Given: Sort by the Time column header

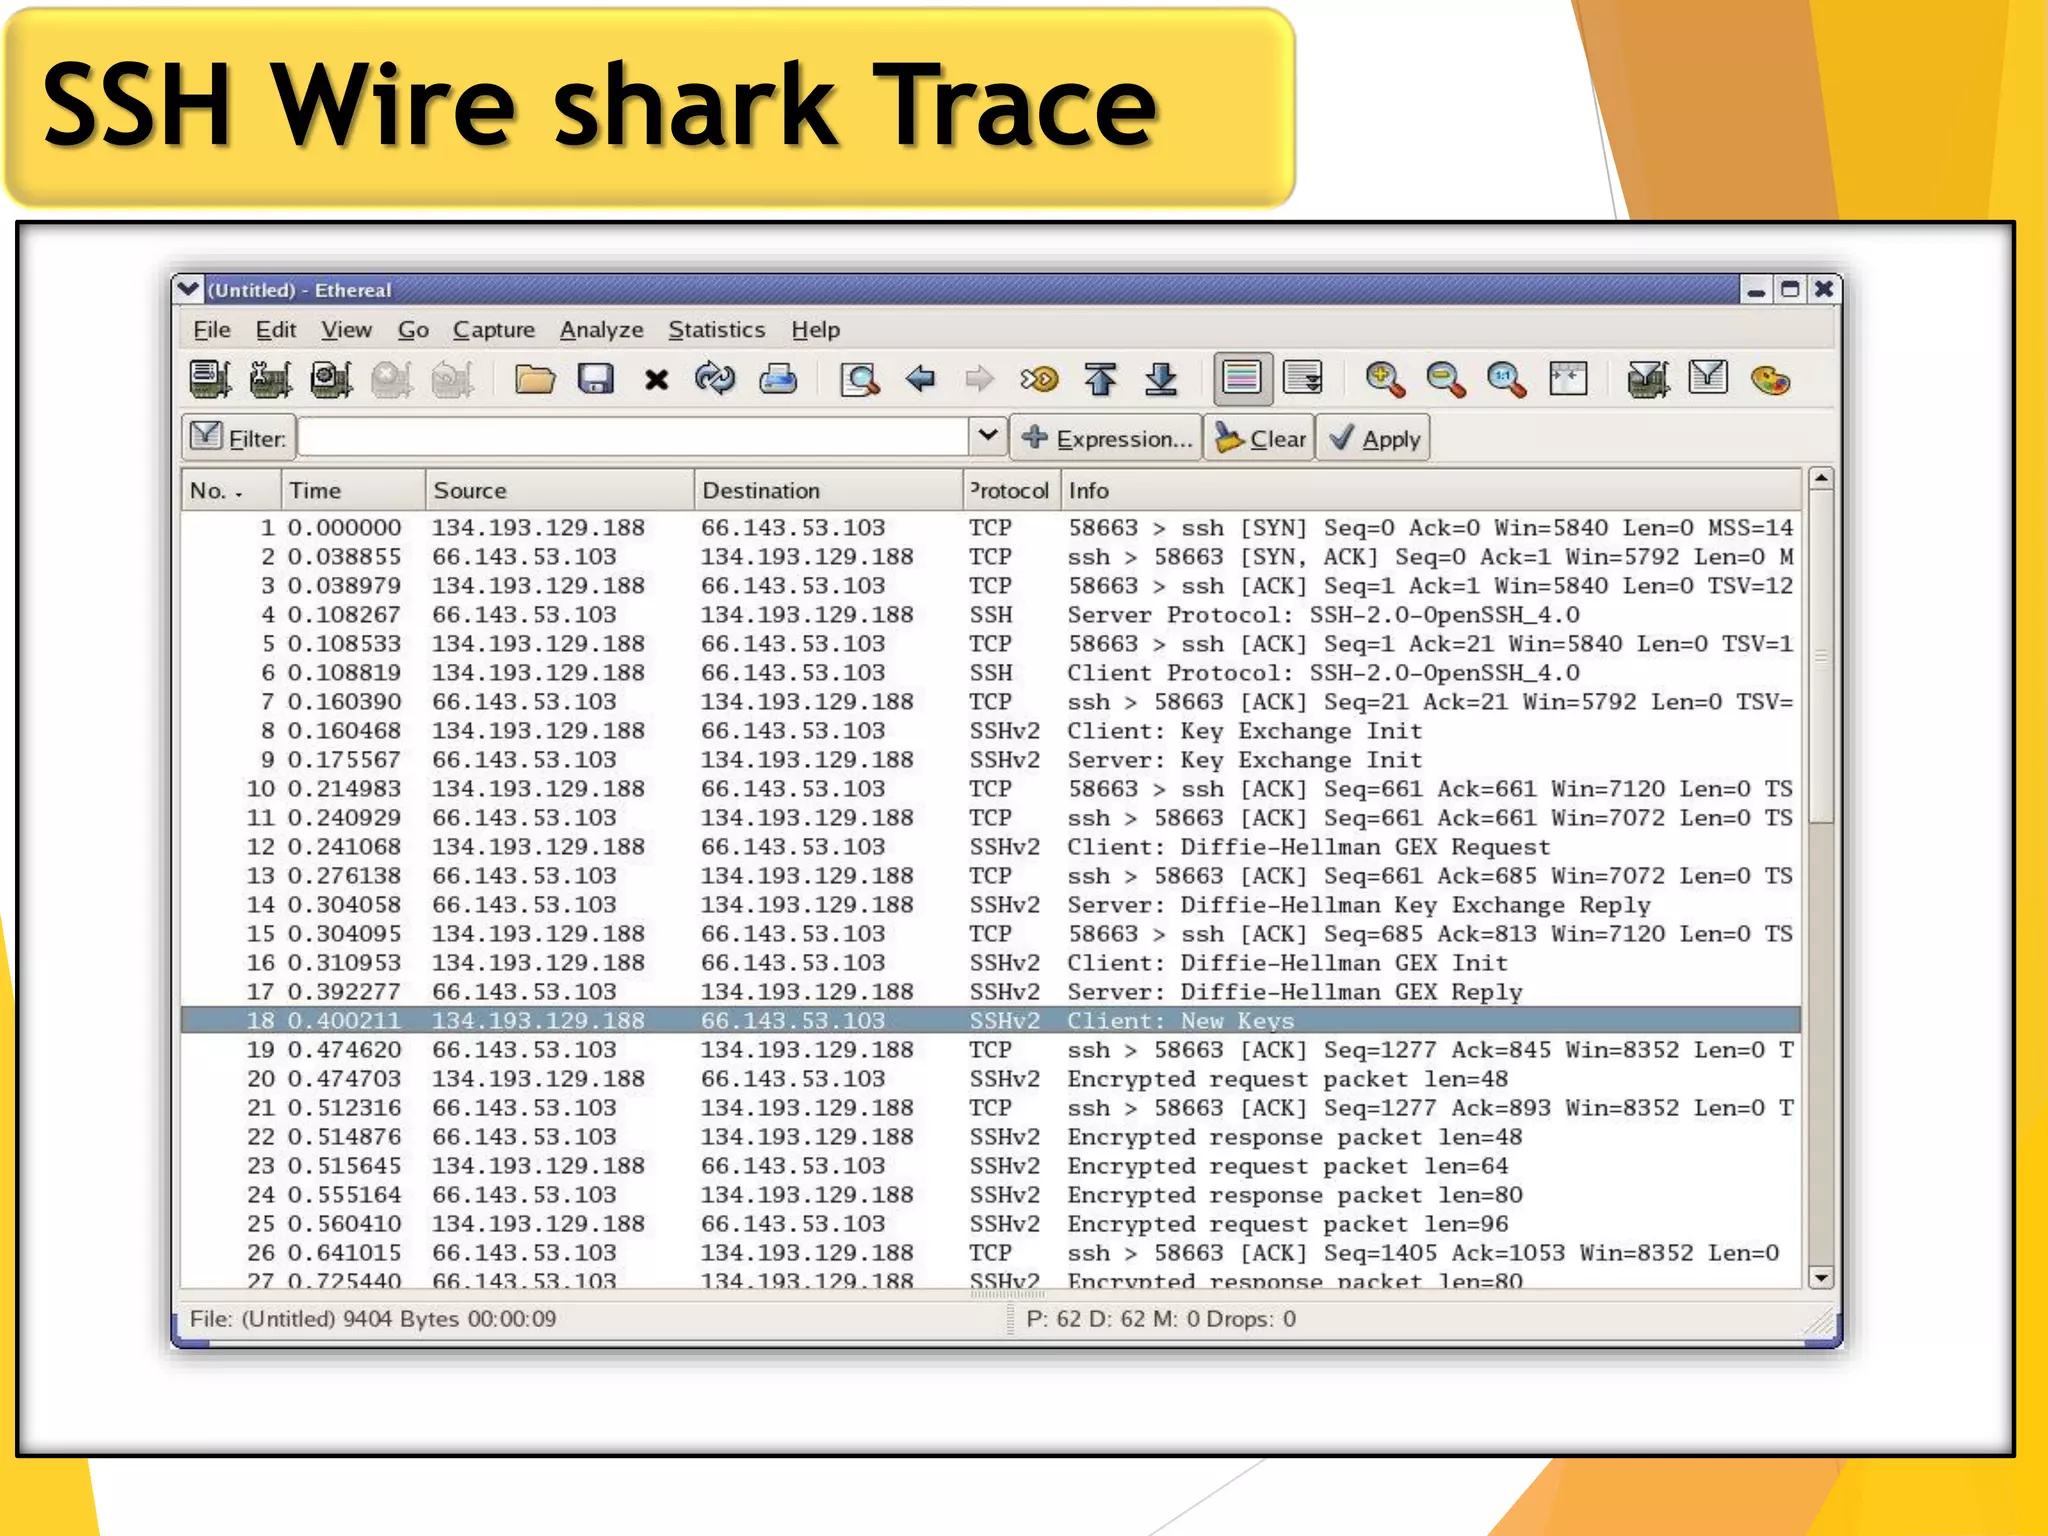Looking at the screenshot, I should tap(353, 490).
